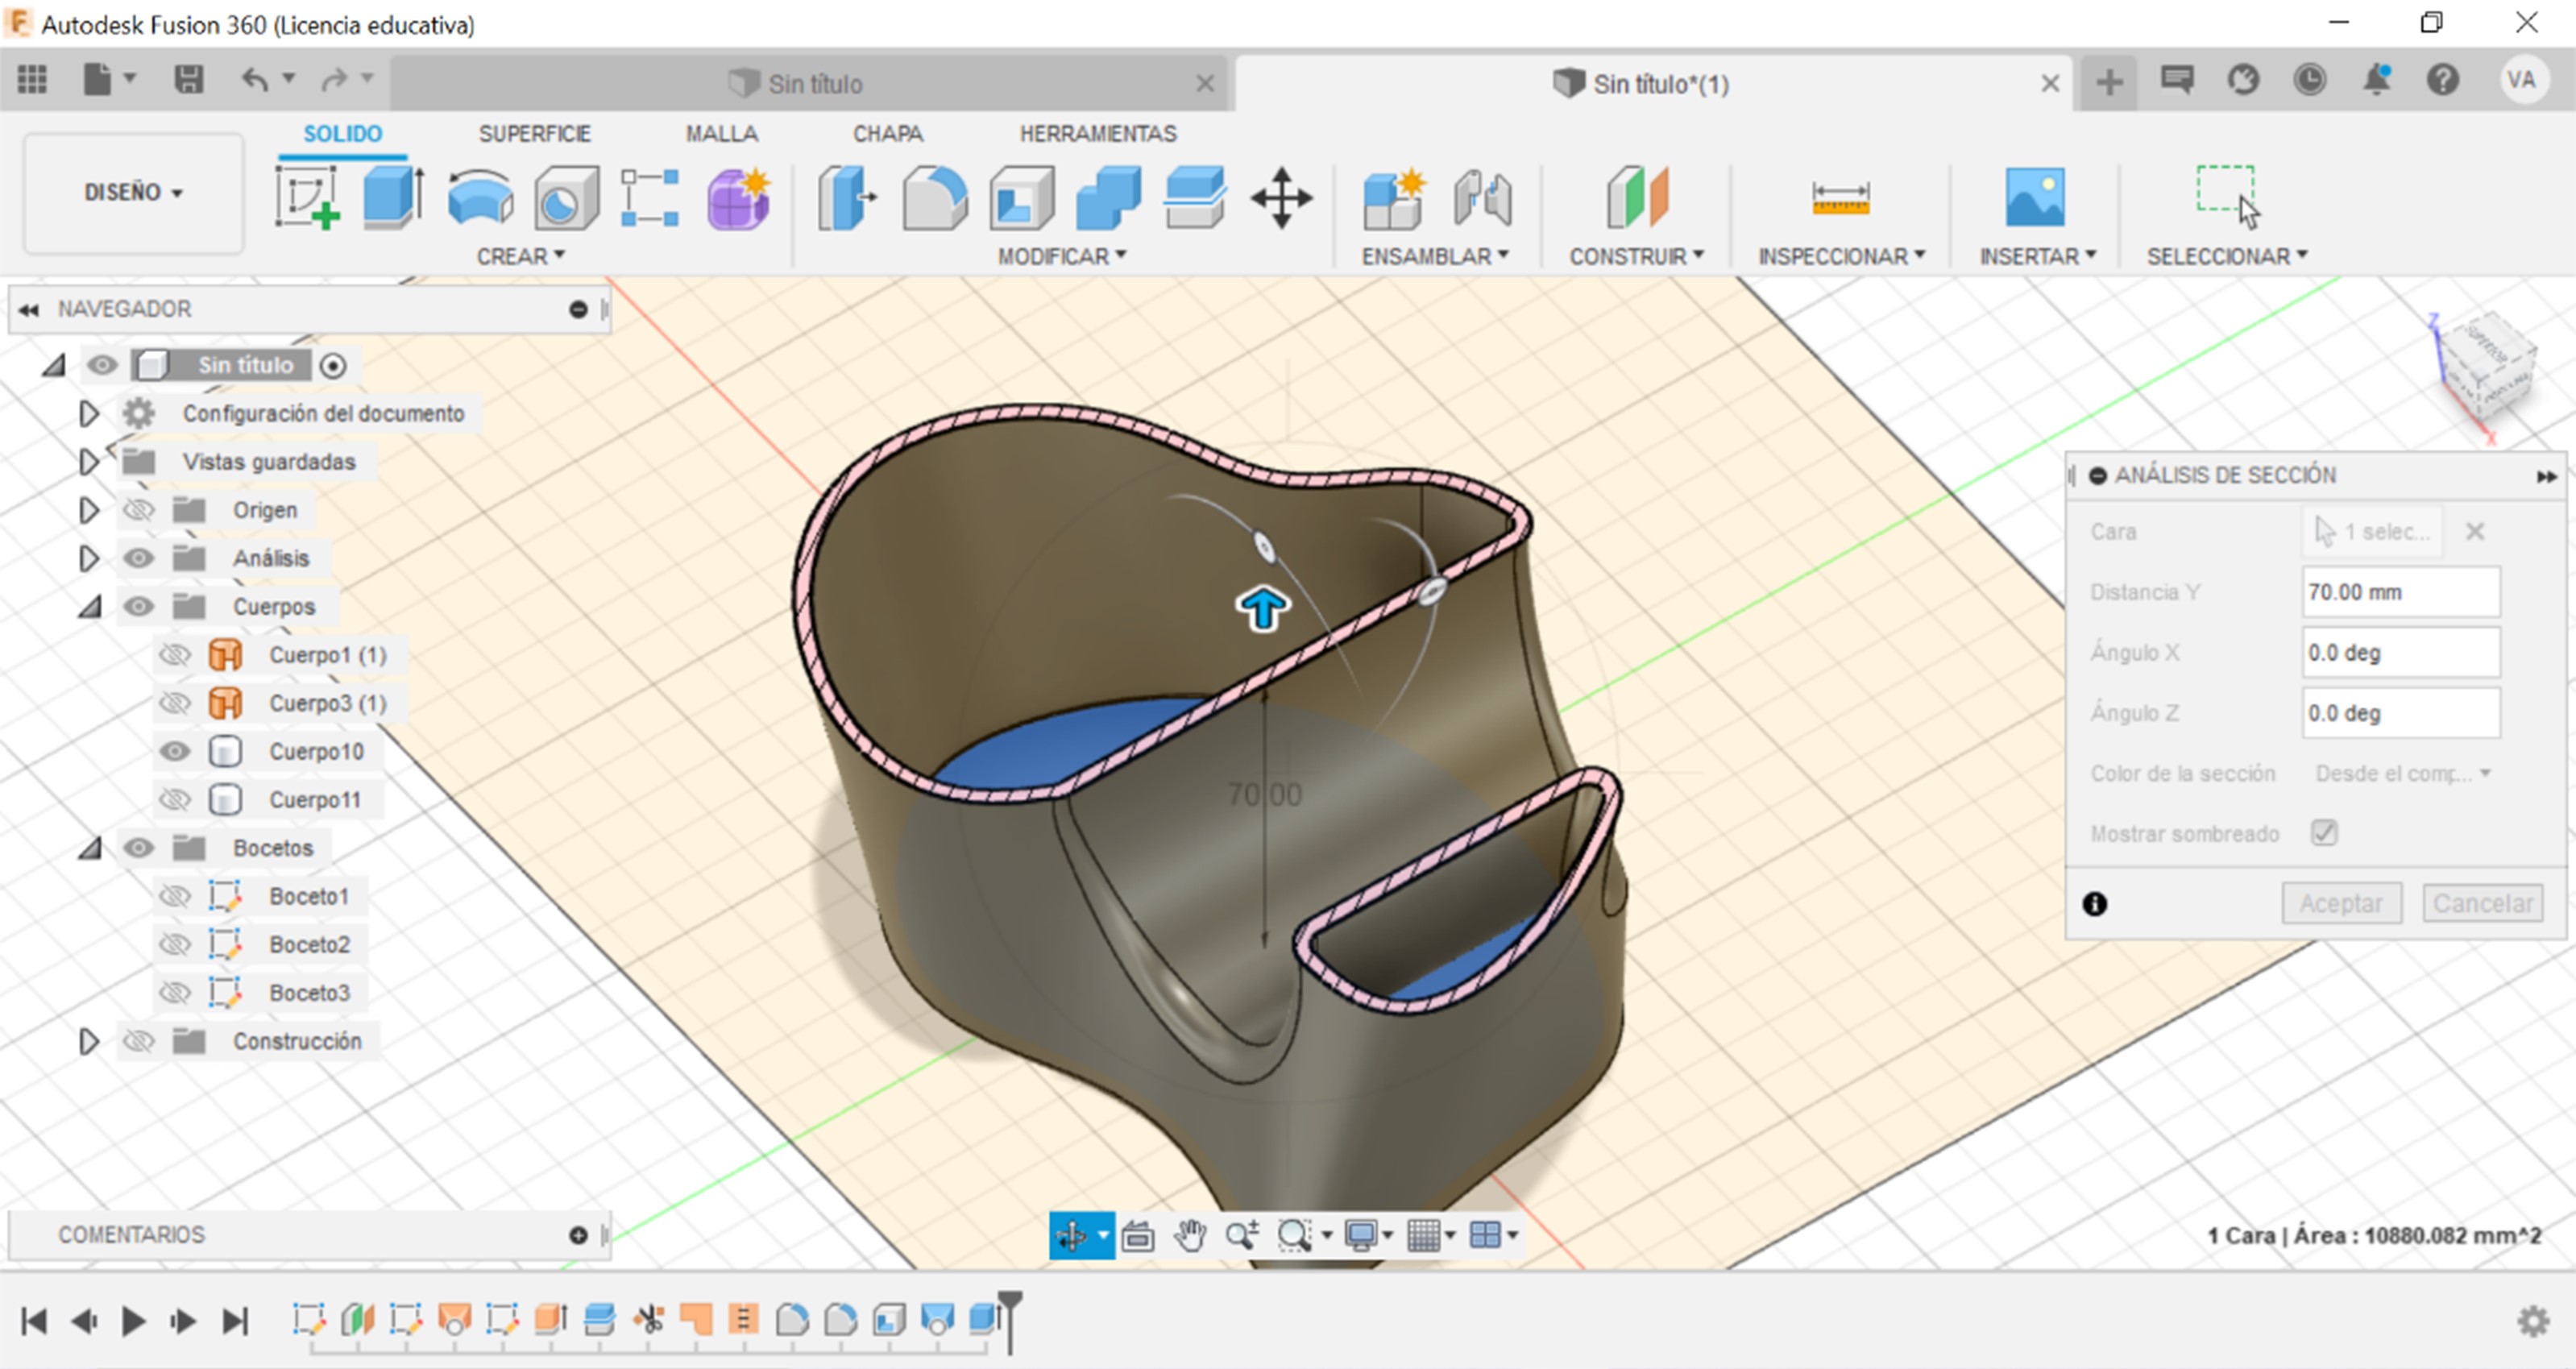Click the blue section distance arrow manipulator
The width and height of the screenshot is (2576, 1369).
(1262, 608)
